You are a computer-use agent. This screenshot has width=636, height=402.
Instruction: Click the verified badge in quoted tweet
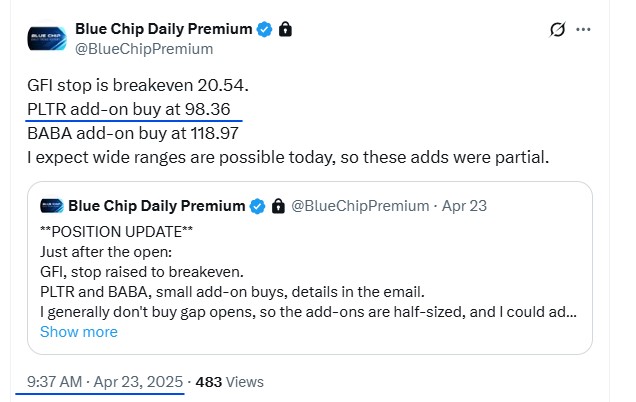257,206
